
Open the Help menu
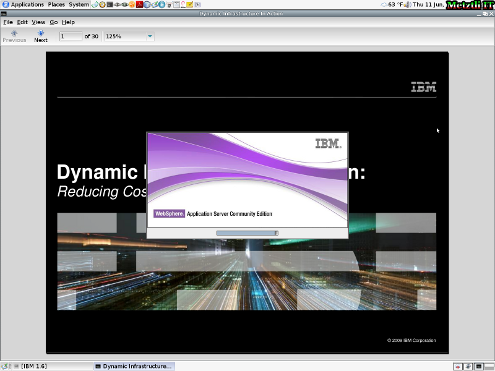coord(68,22)
